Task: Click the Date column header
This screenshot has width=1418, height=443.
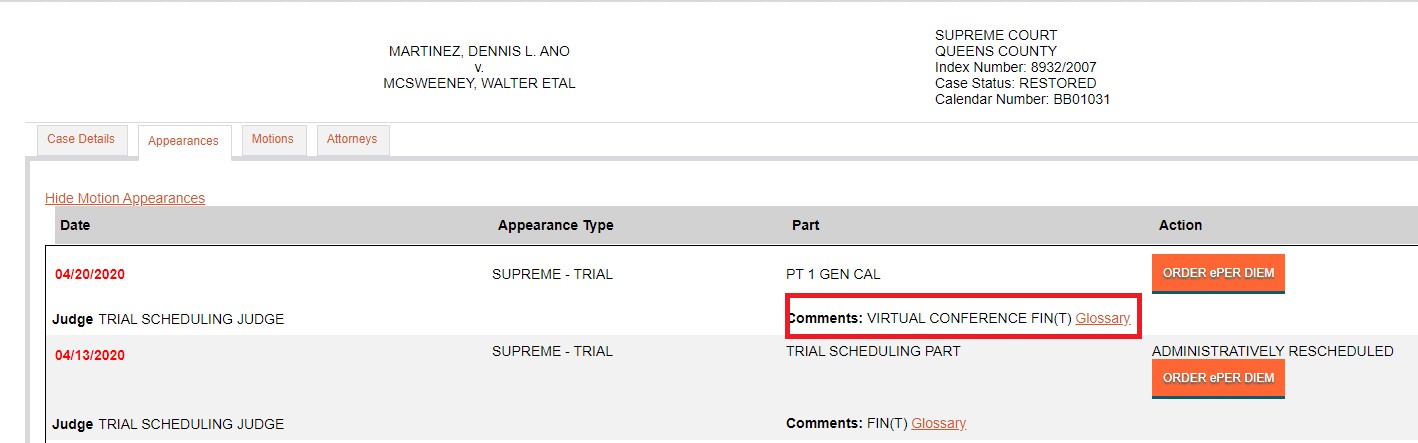Action: pos(75,225)
